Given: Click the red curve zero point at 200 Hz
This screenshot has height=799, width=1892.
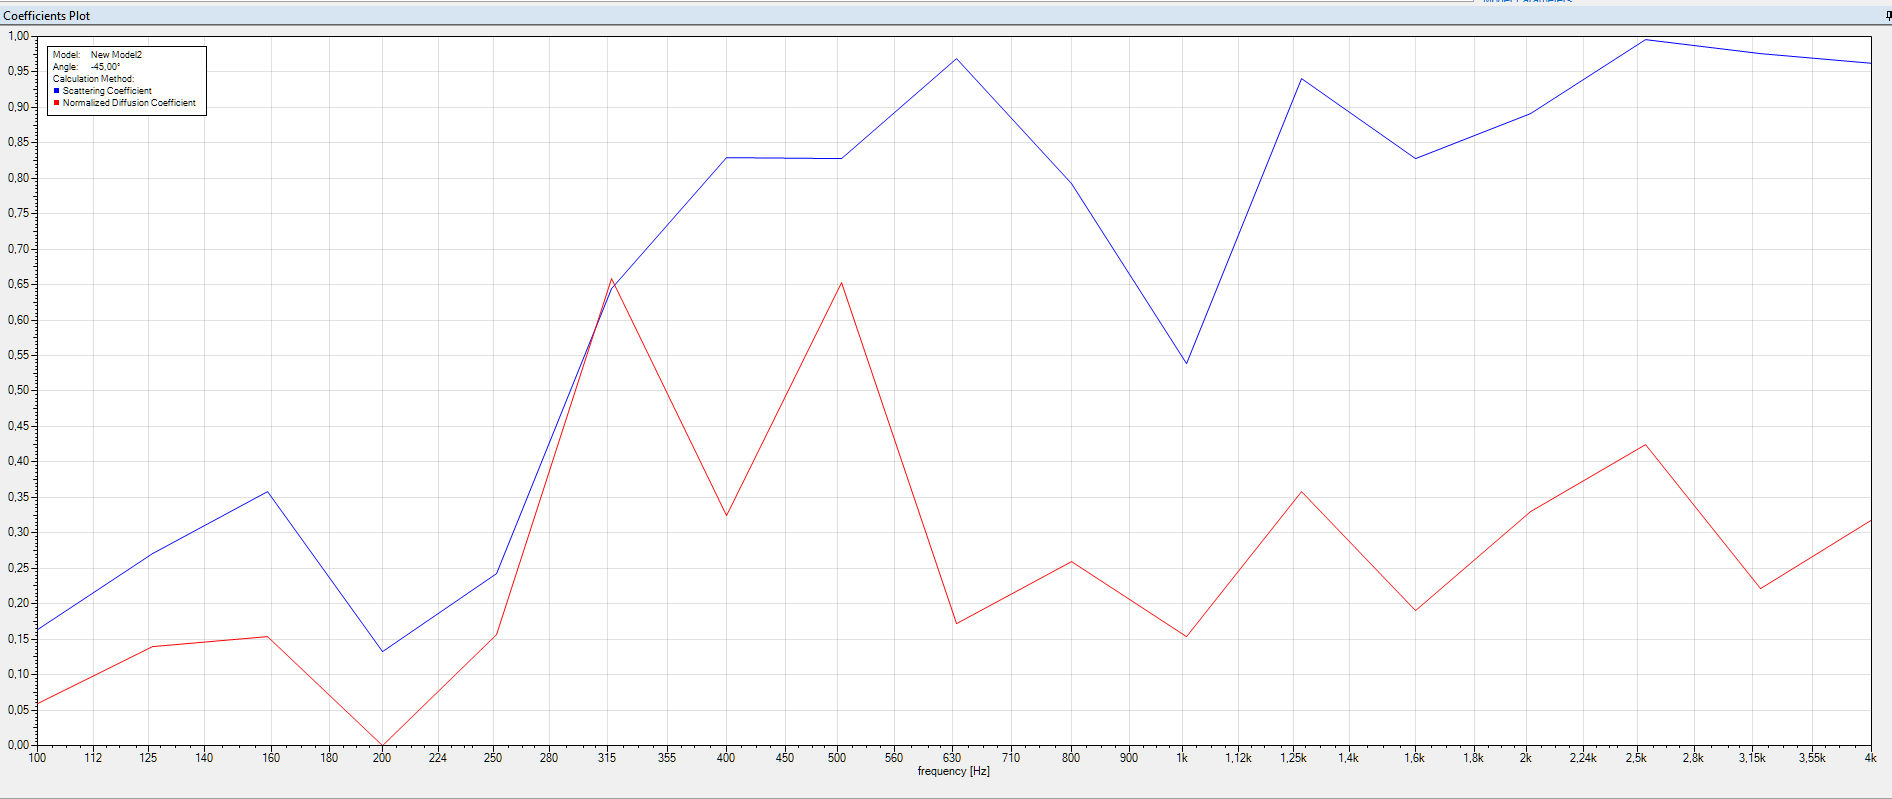Looking at the screenshot, I should click(x=382, y=745).
